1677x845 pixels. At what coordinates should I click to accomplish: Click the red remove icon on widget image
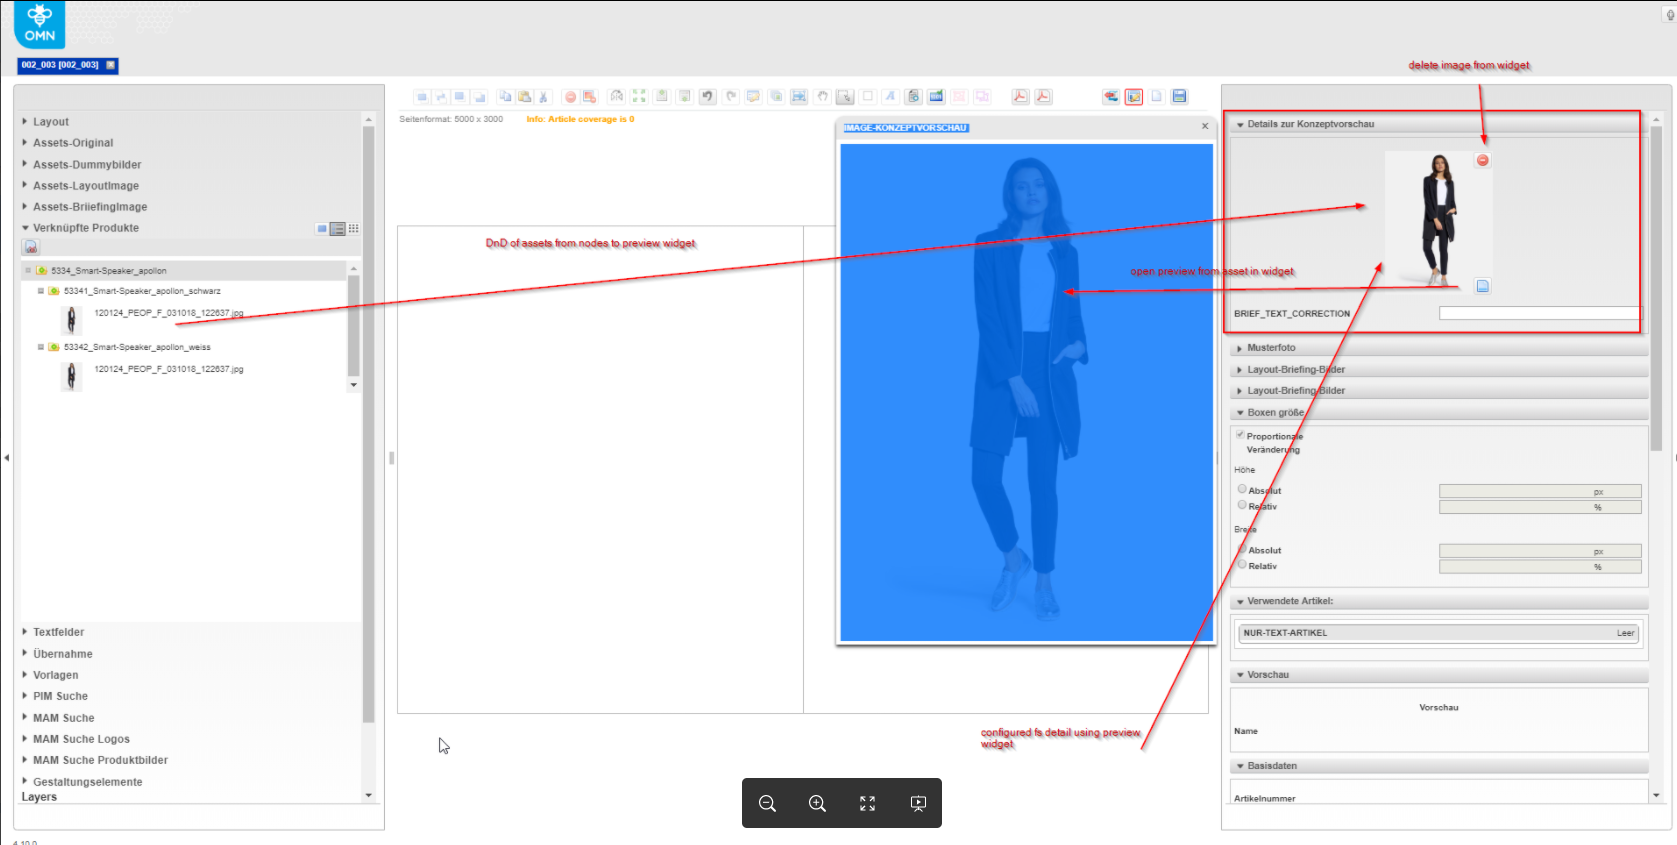1483,160
